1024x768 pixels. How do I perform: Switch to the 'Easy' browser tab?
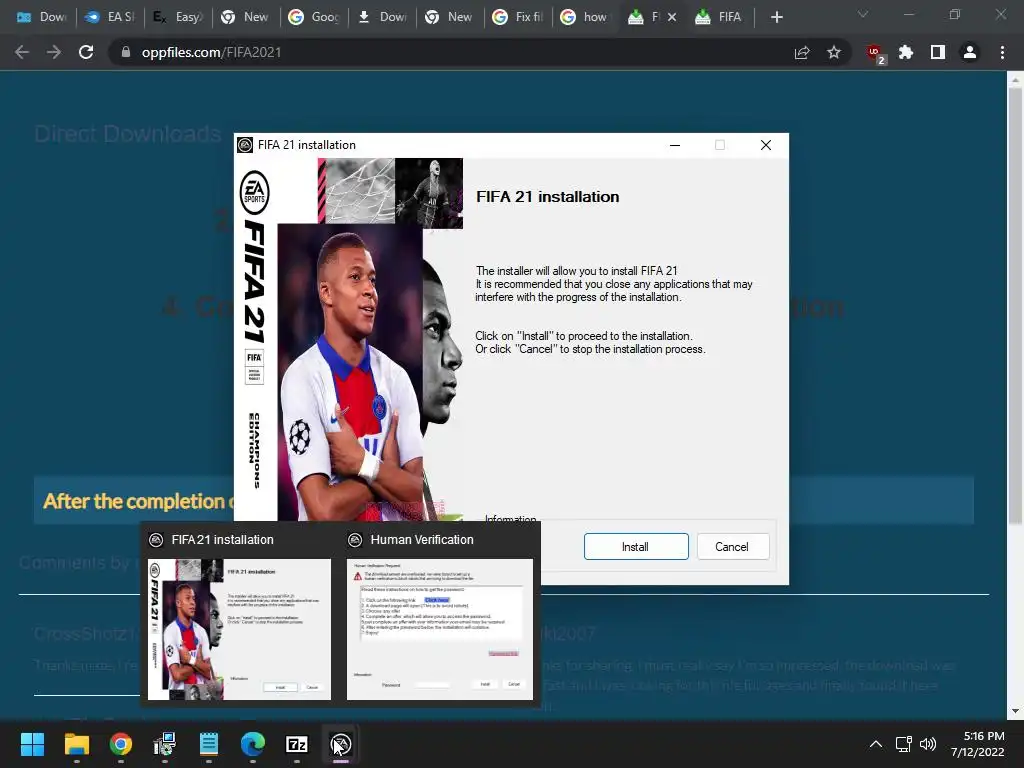coord(178,17)
